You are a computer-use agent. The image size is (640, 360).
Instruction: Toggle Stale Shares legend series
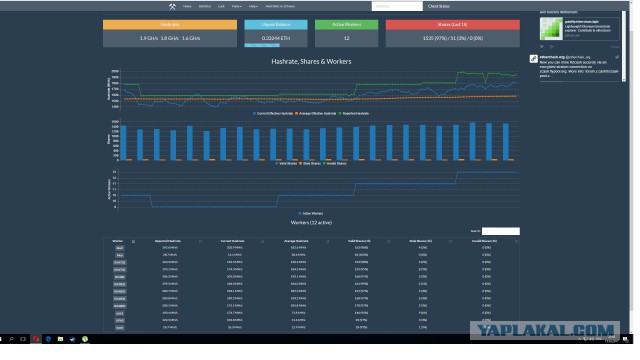[310, 163]
